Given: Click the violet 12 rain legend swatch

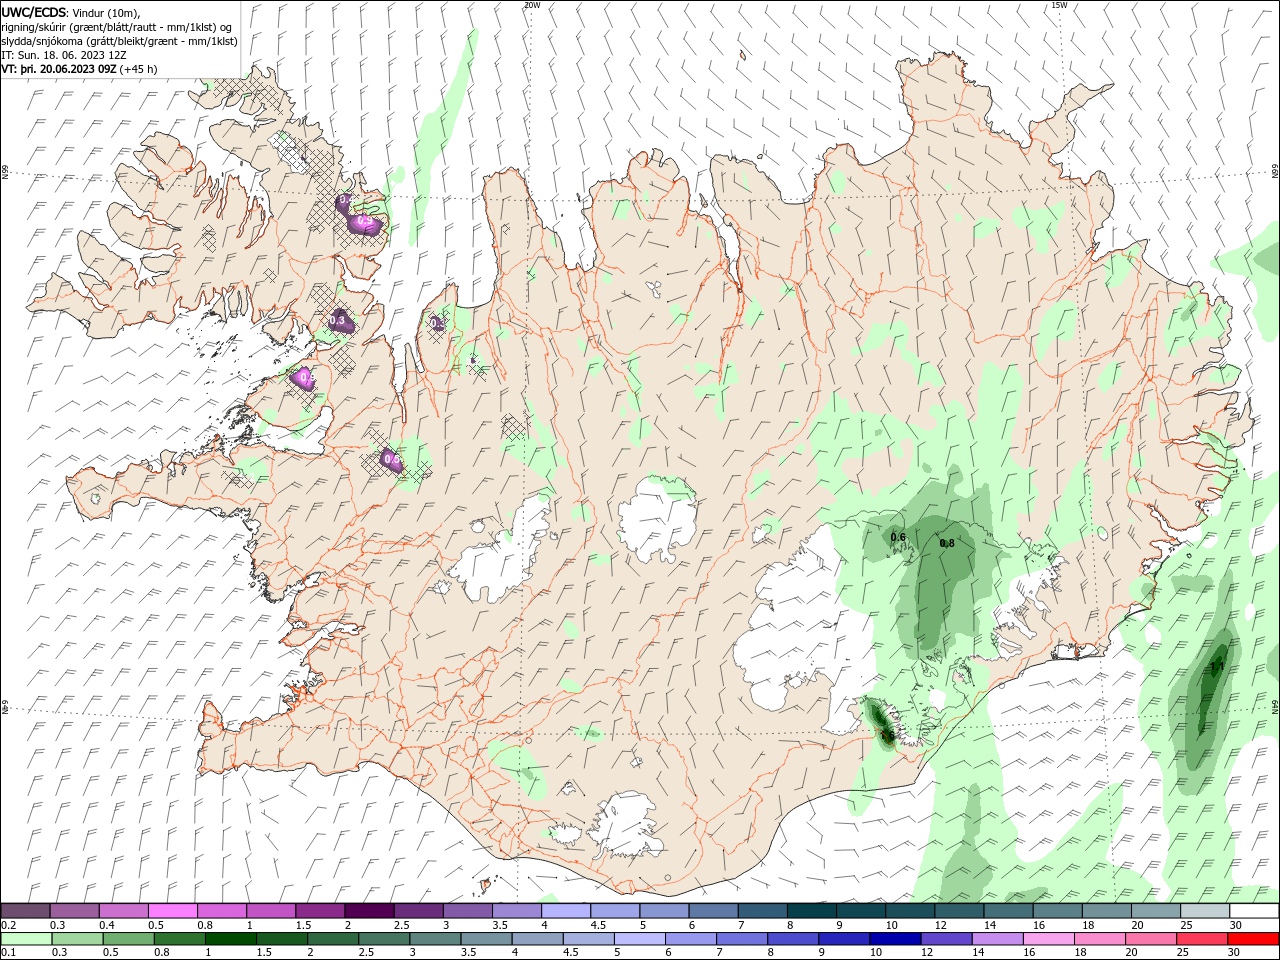Looking at the screenshot, I should [x=944, y=939].
